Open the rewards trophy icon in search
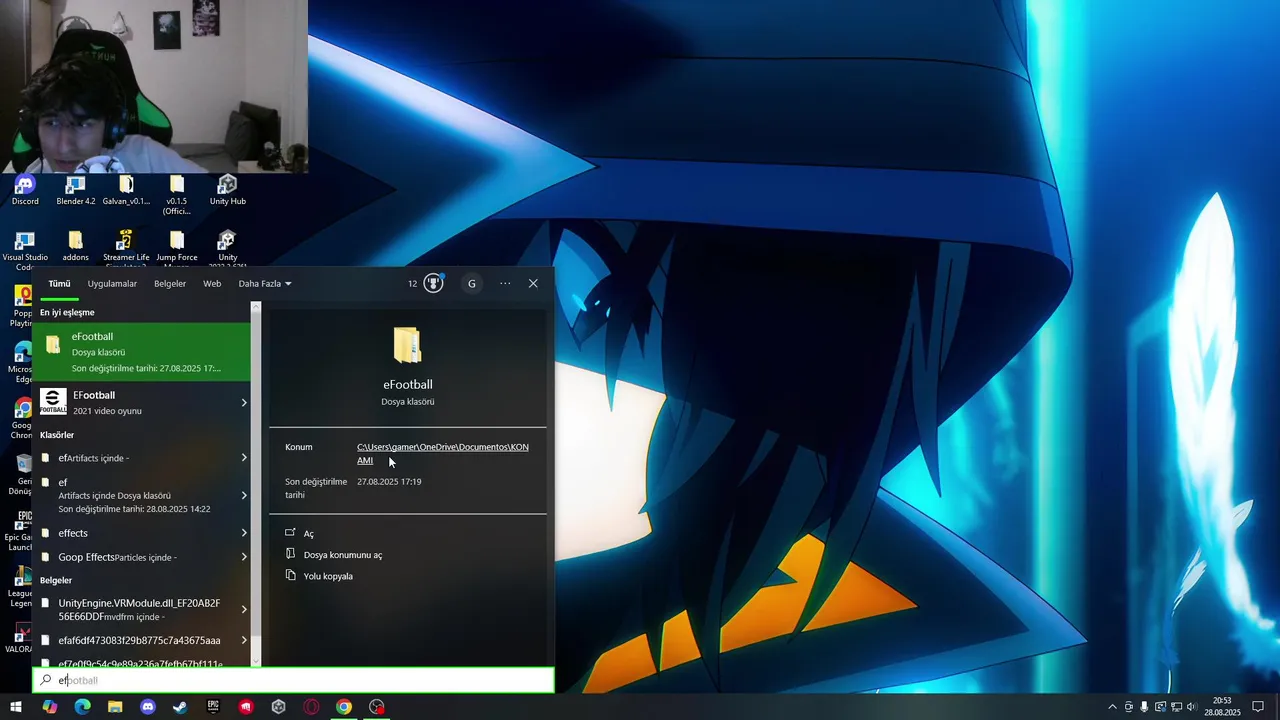The width and height of the screenshot is (1280, 720). 433,283
